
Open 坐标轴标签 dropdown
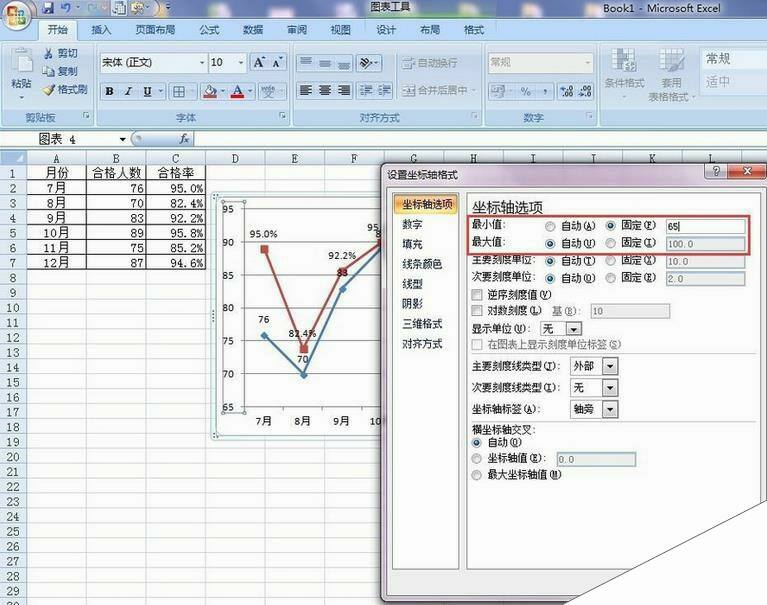(x=610, y=409)
